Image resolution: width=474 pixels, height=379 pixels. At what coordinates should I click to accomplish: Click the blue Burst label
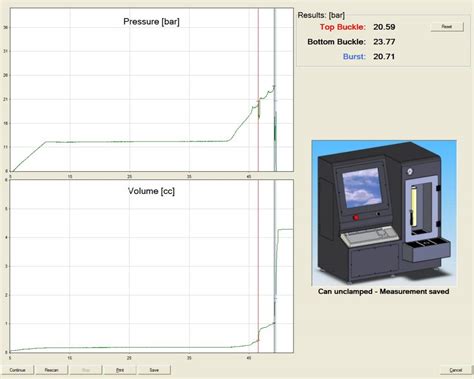(x=354, y=56)
